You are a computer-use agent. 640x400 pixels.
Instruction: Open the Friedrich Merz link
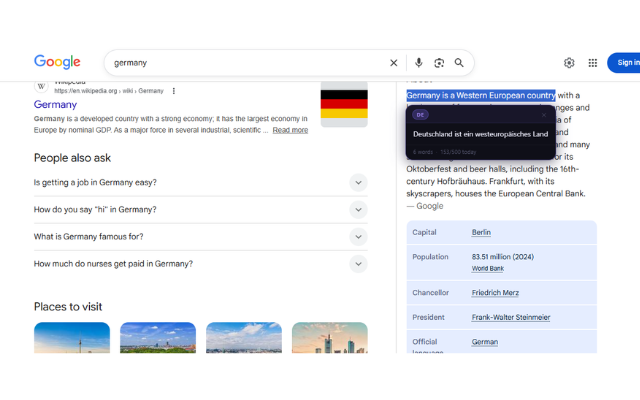(x=495, y=293)
